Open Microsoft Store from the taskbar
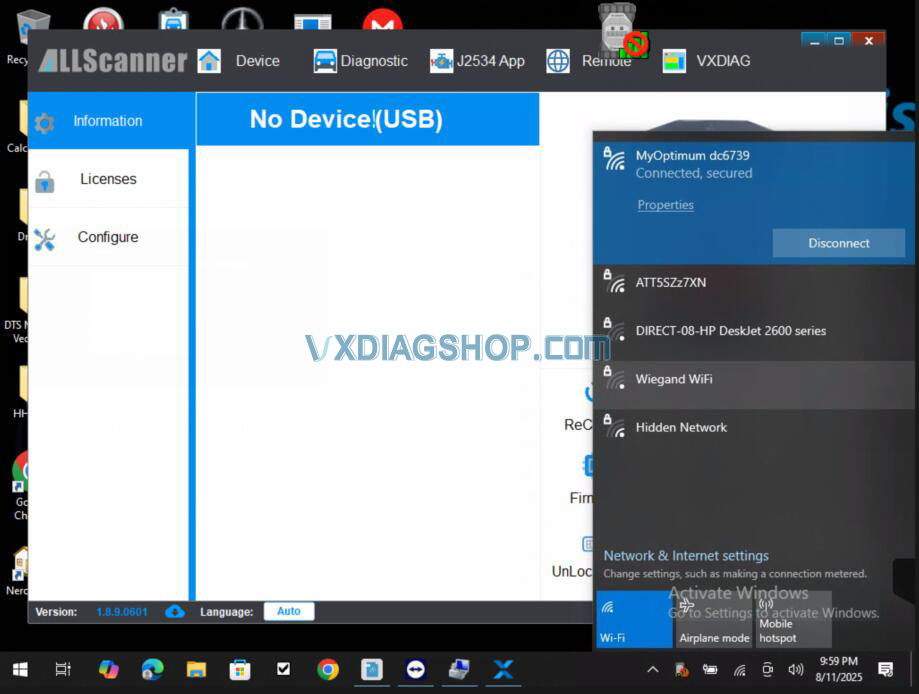Viewport: 919px width, 694px height. pyautogui.click(x=240, y=669)
